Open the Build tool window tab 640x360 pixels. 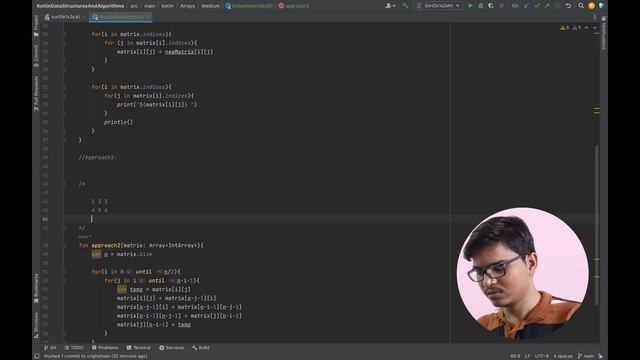coord(201,348)
